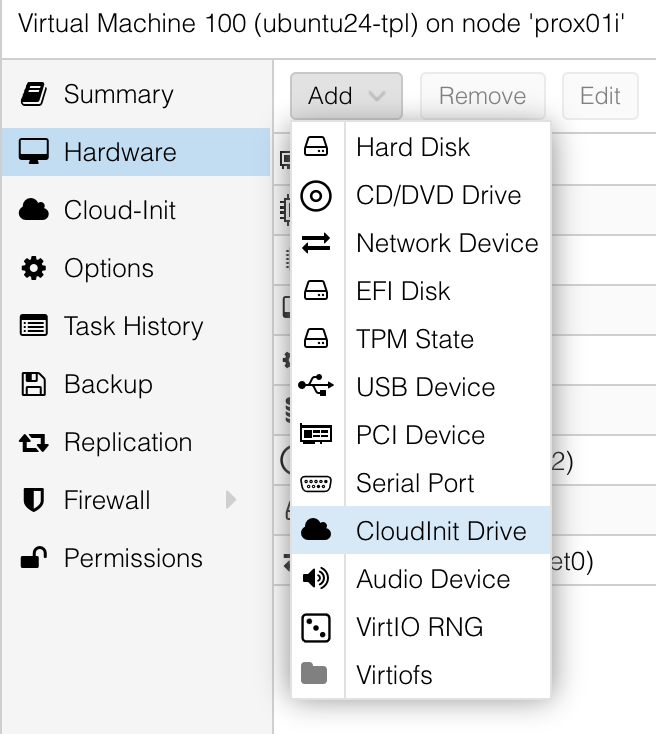
Task: Expand the Firewall submenu arrow
Action: pyautogui.click(x=230, y=500)
